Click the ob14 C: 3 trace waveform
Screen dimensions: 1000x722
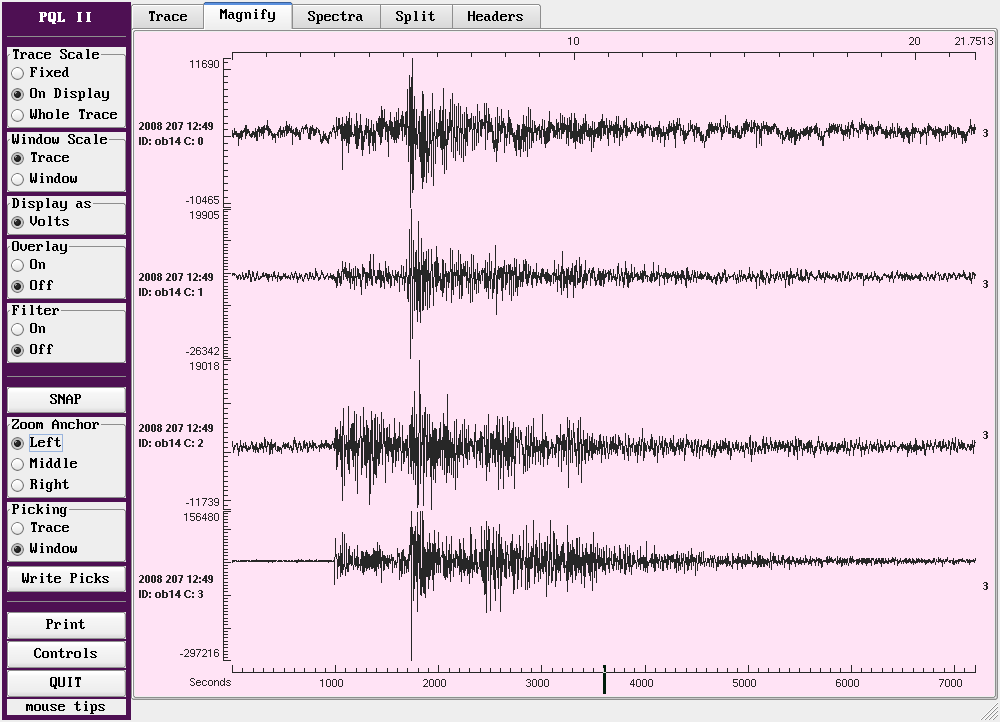tap(600, 562)
